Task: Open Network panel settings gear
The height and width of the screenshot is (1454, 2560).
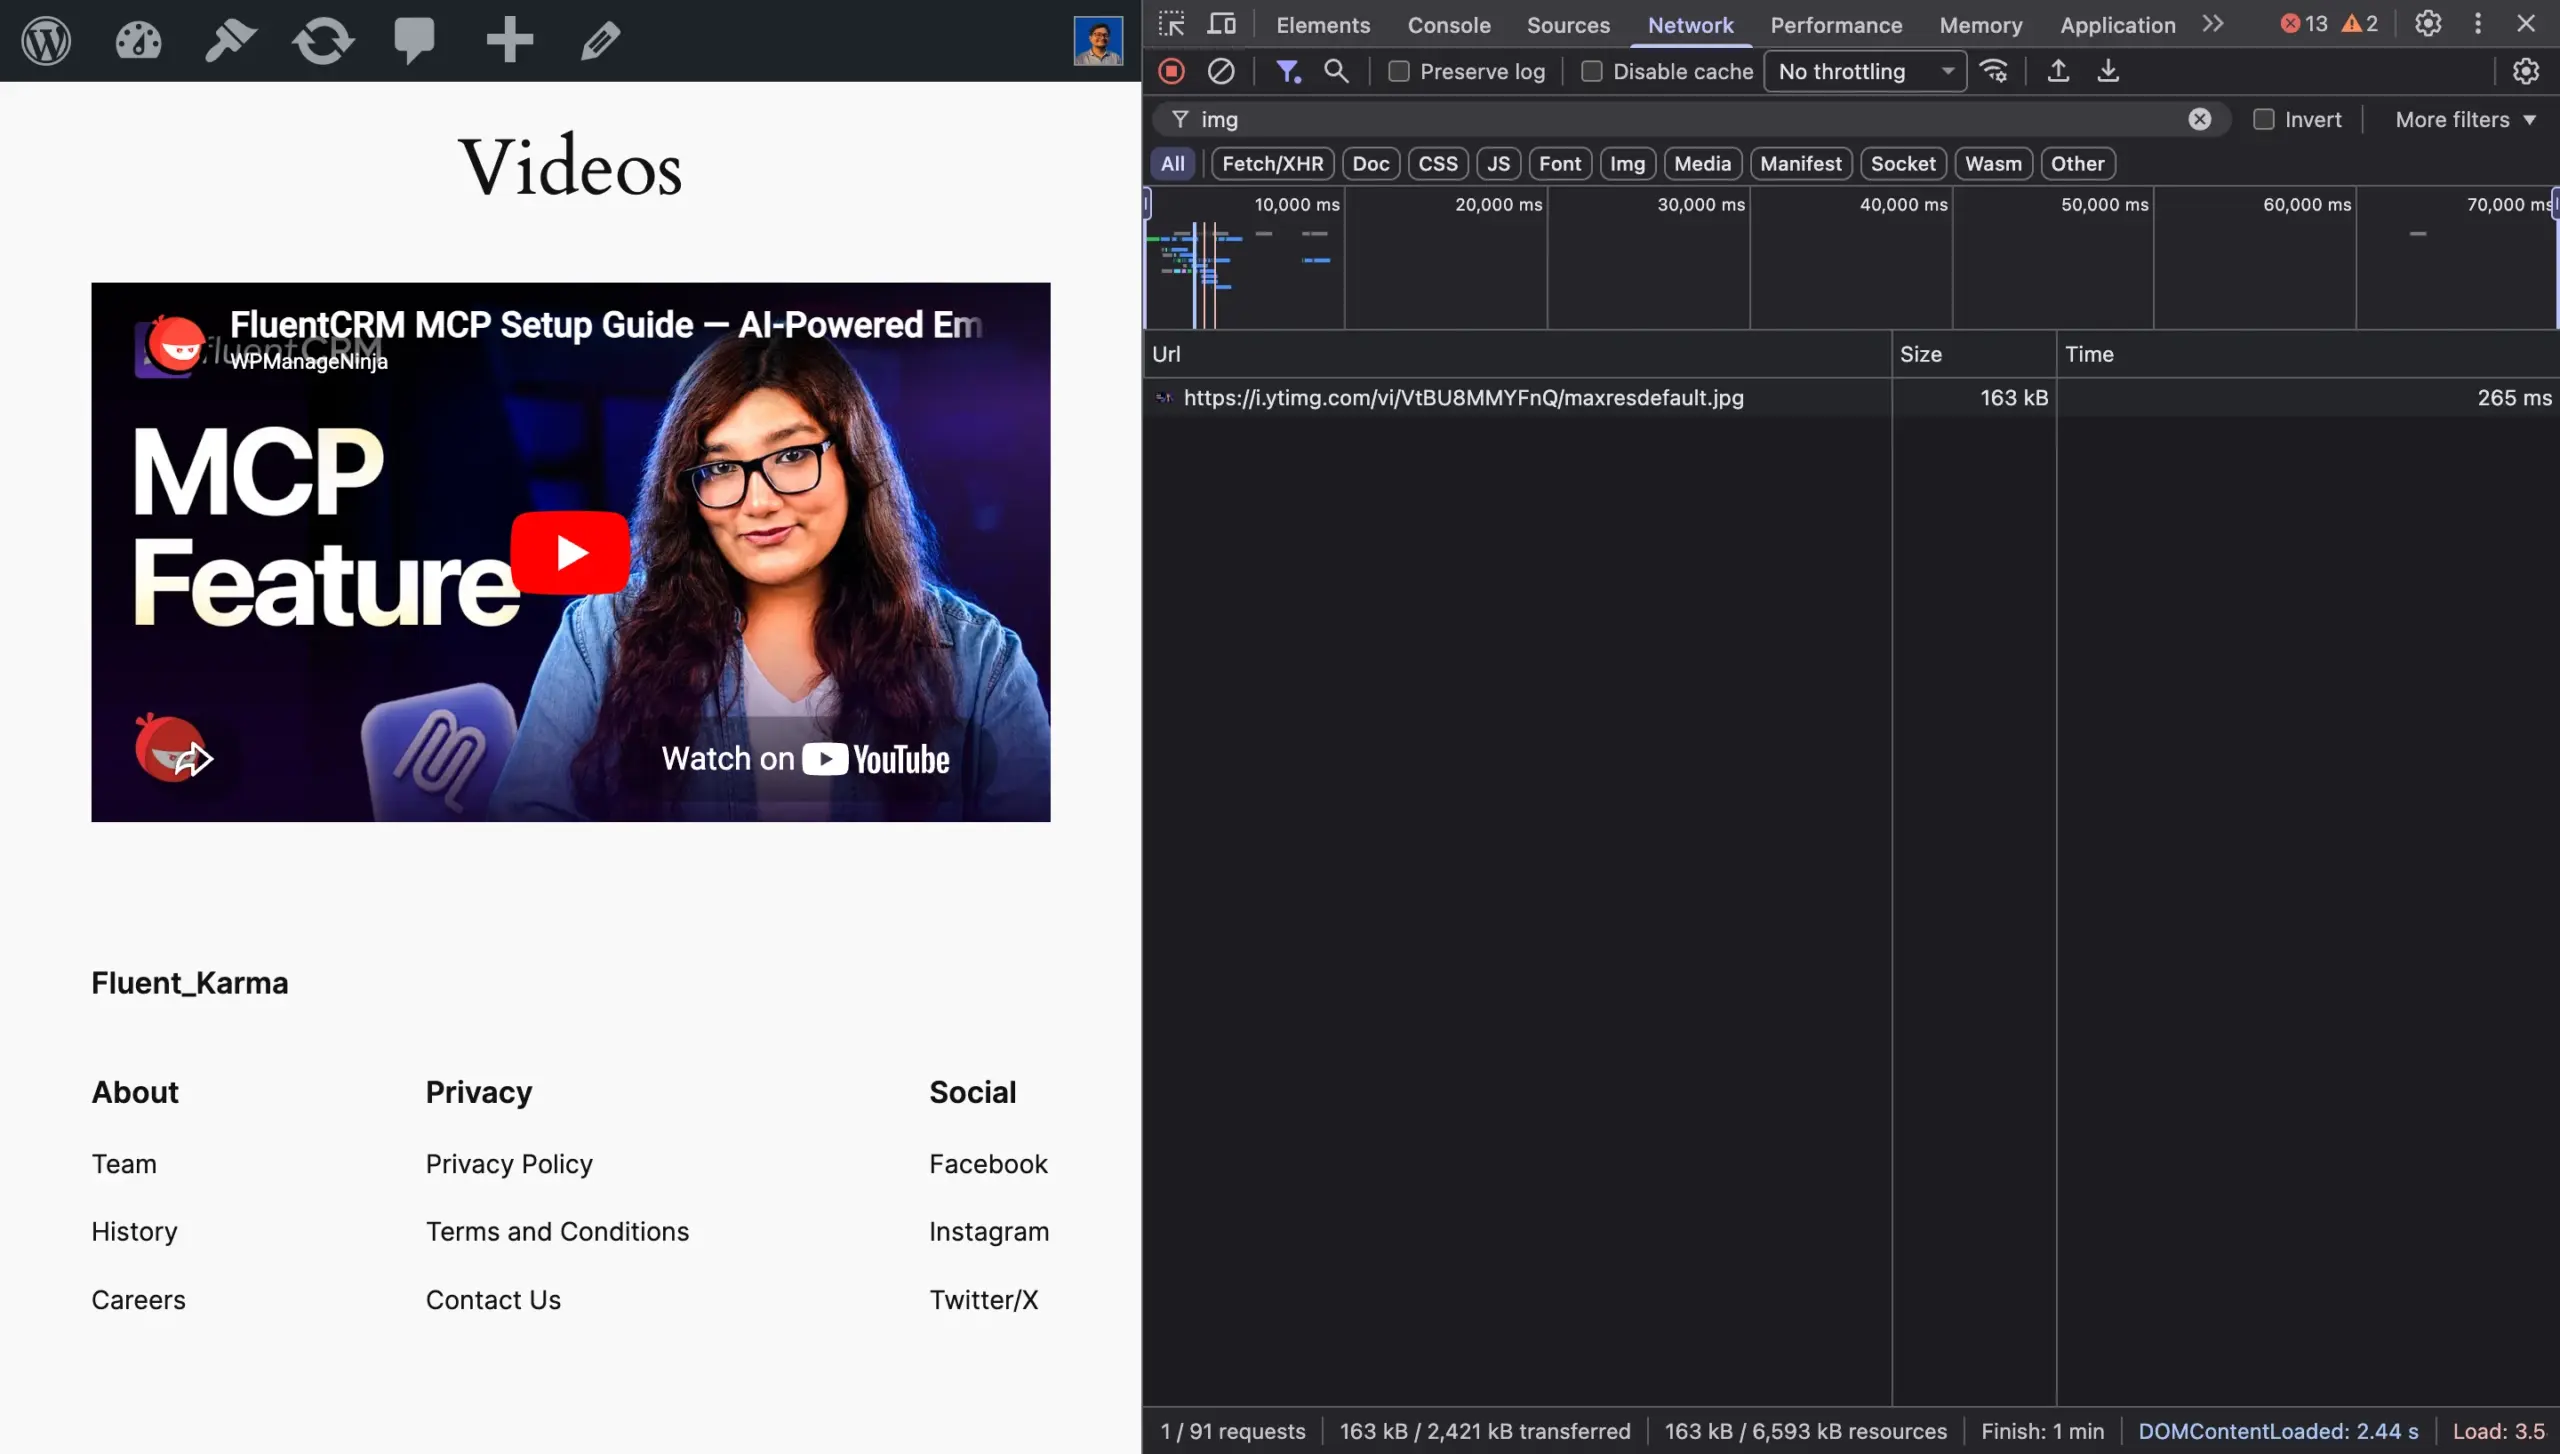Action: pos(2526,71)
